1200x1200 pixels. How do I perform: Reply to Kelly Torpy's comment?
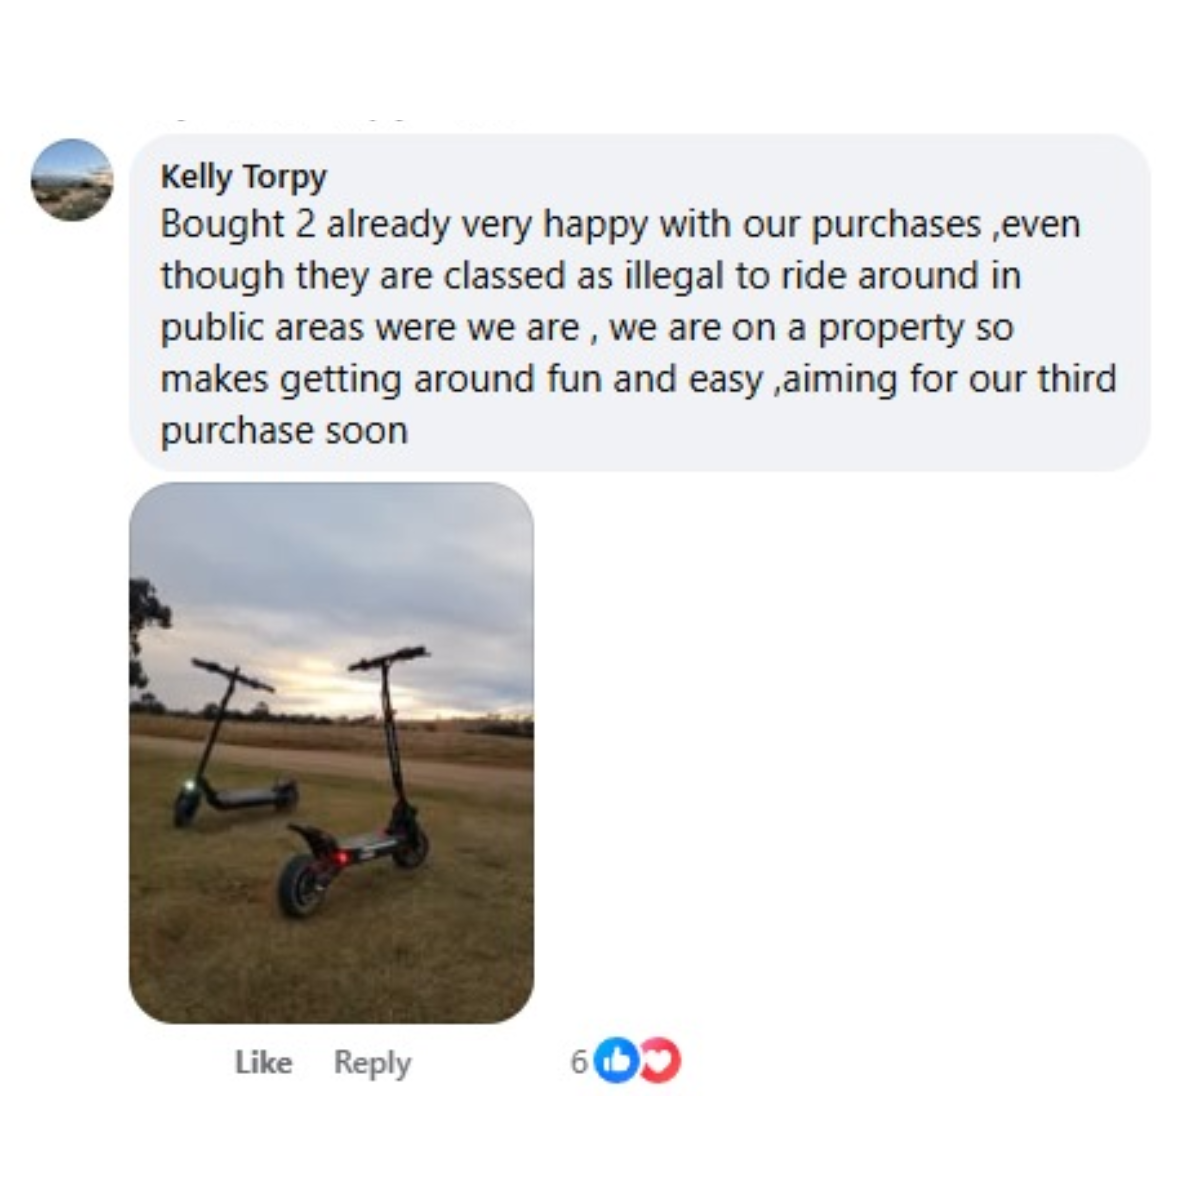[x=372, y=1062]
